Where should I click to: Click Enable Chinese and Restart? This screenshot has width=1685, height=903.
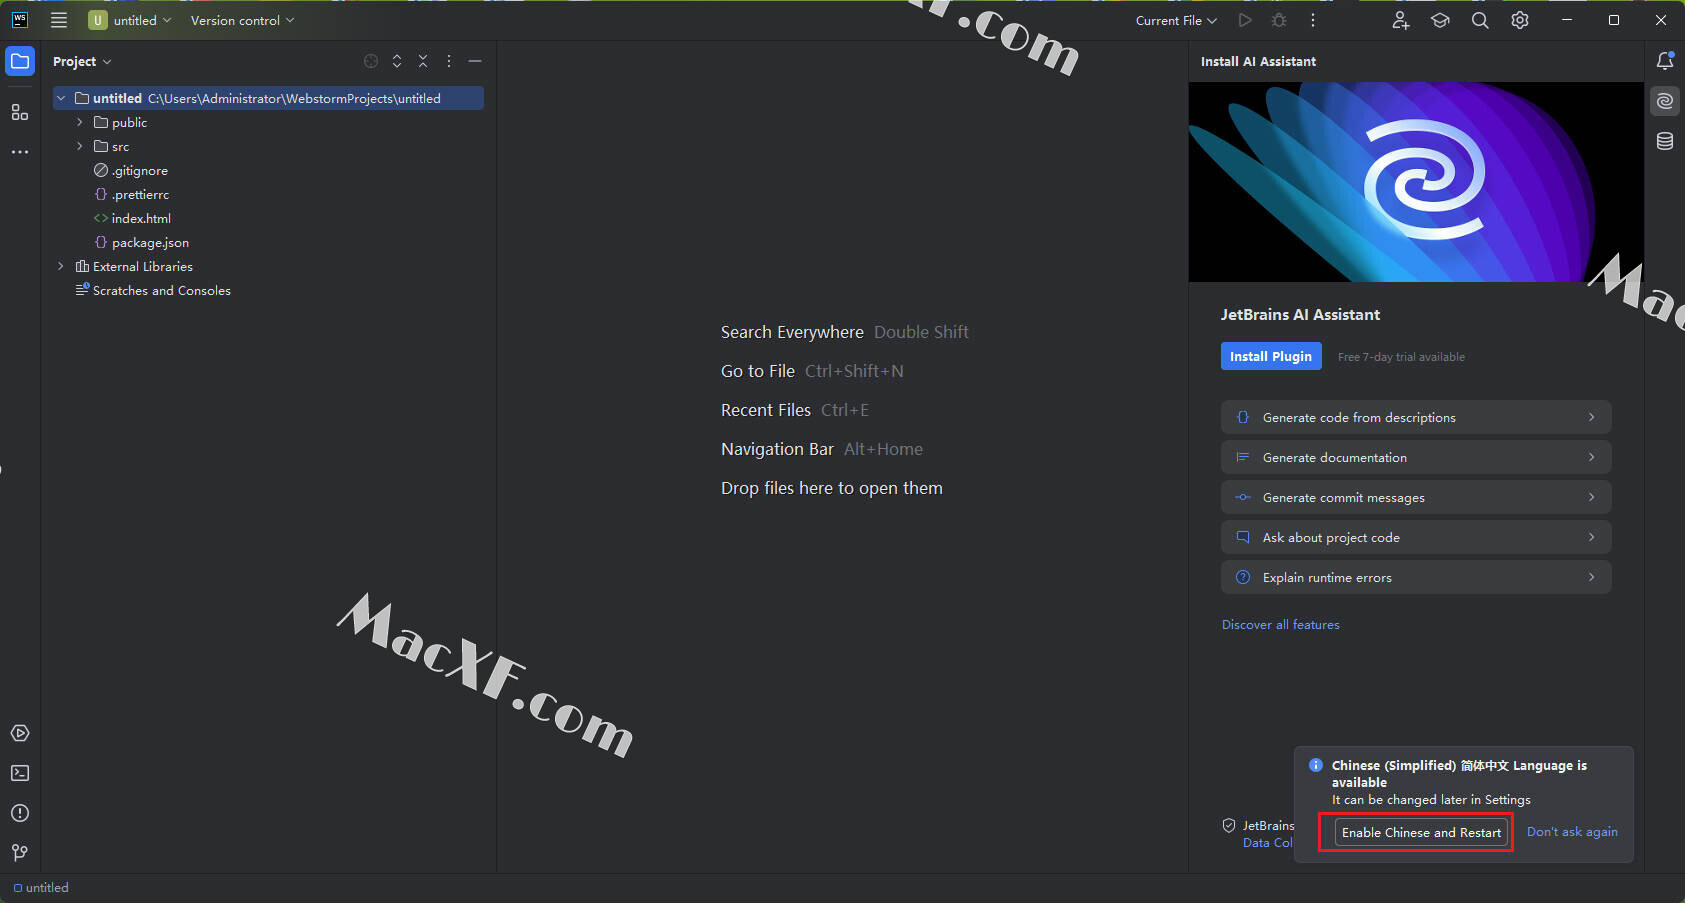click(1421, 832)
